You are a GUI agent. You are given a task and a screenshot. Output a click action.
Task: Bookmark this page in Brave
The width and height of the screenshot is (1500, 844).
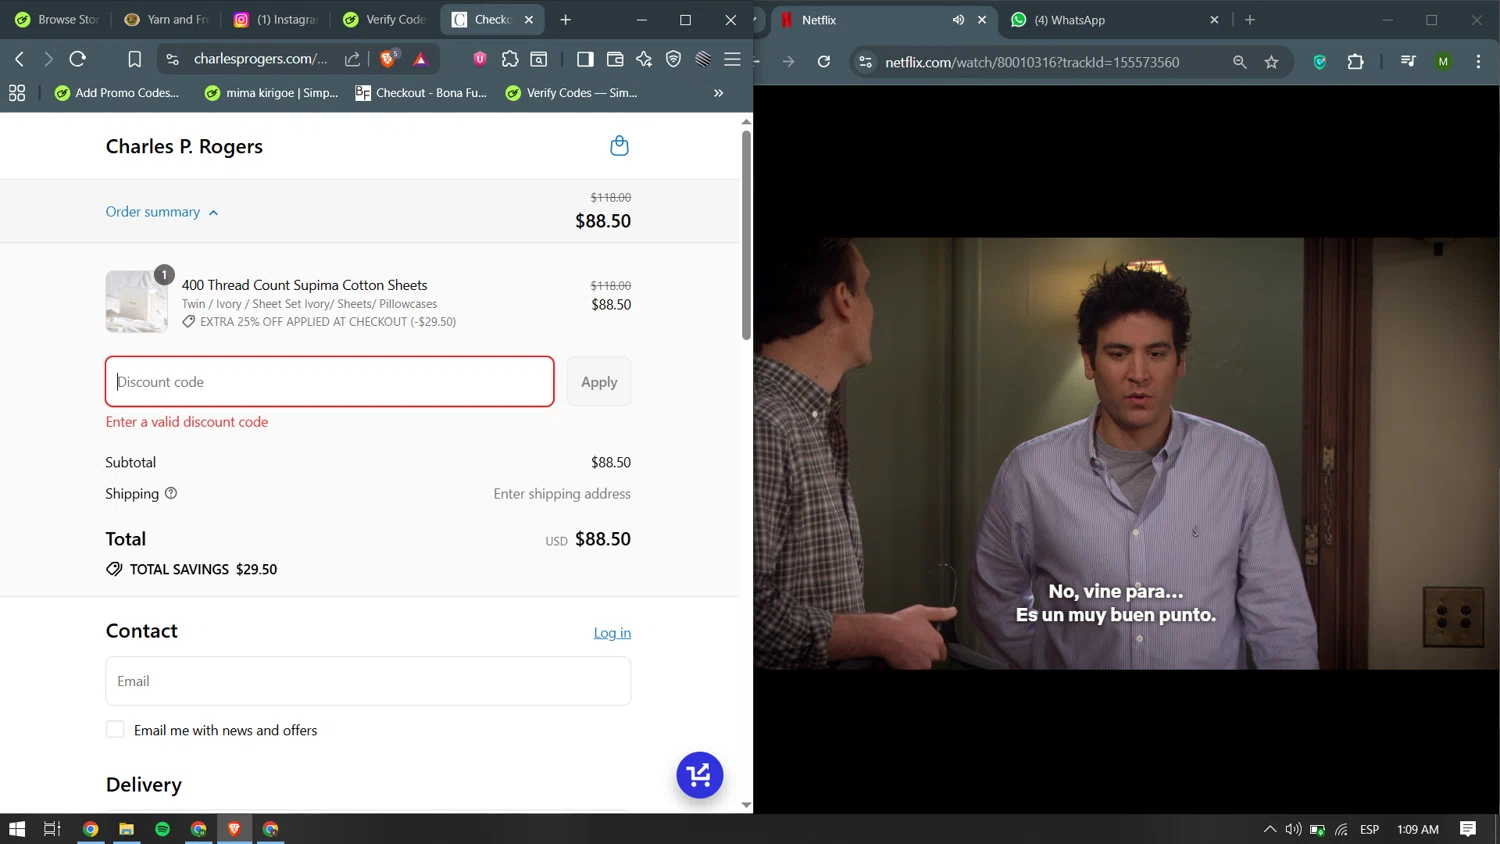134,59
